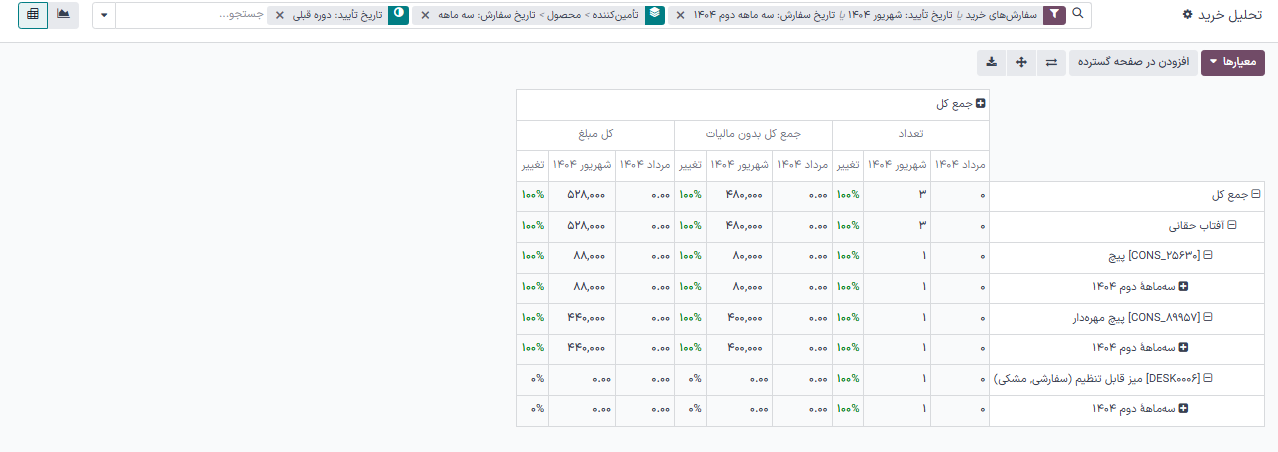
Task: Sort by the کل مبلغ column header
Action: pos(595,134)
